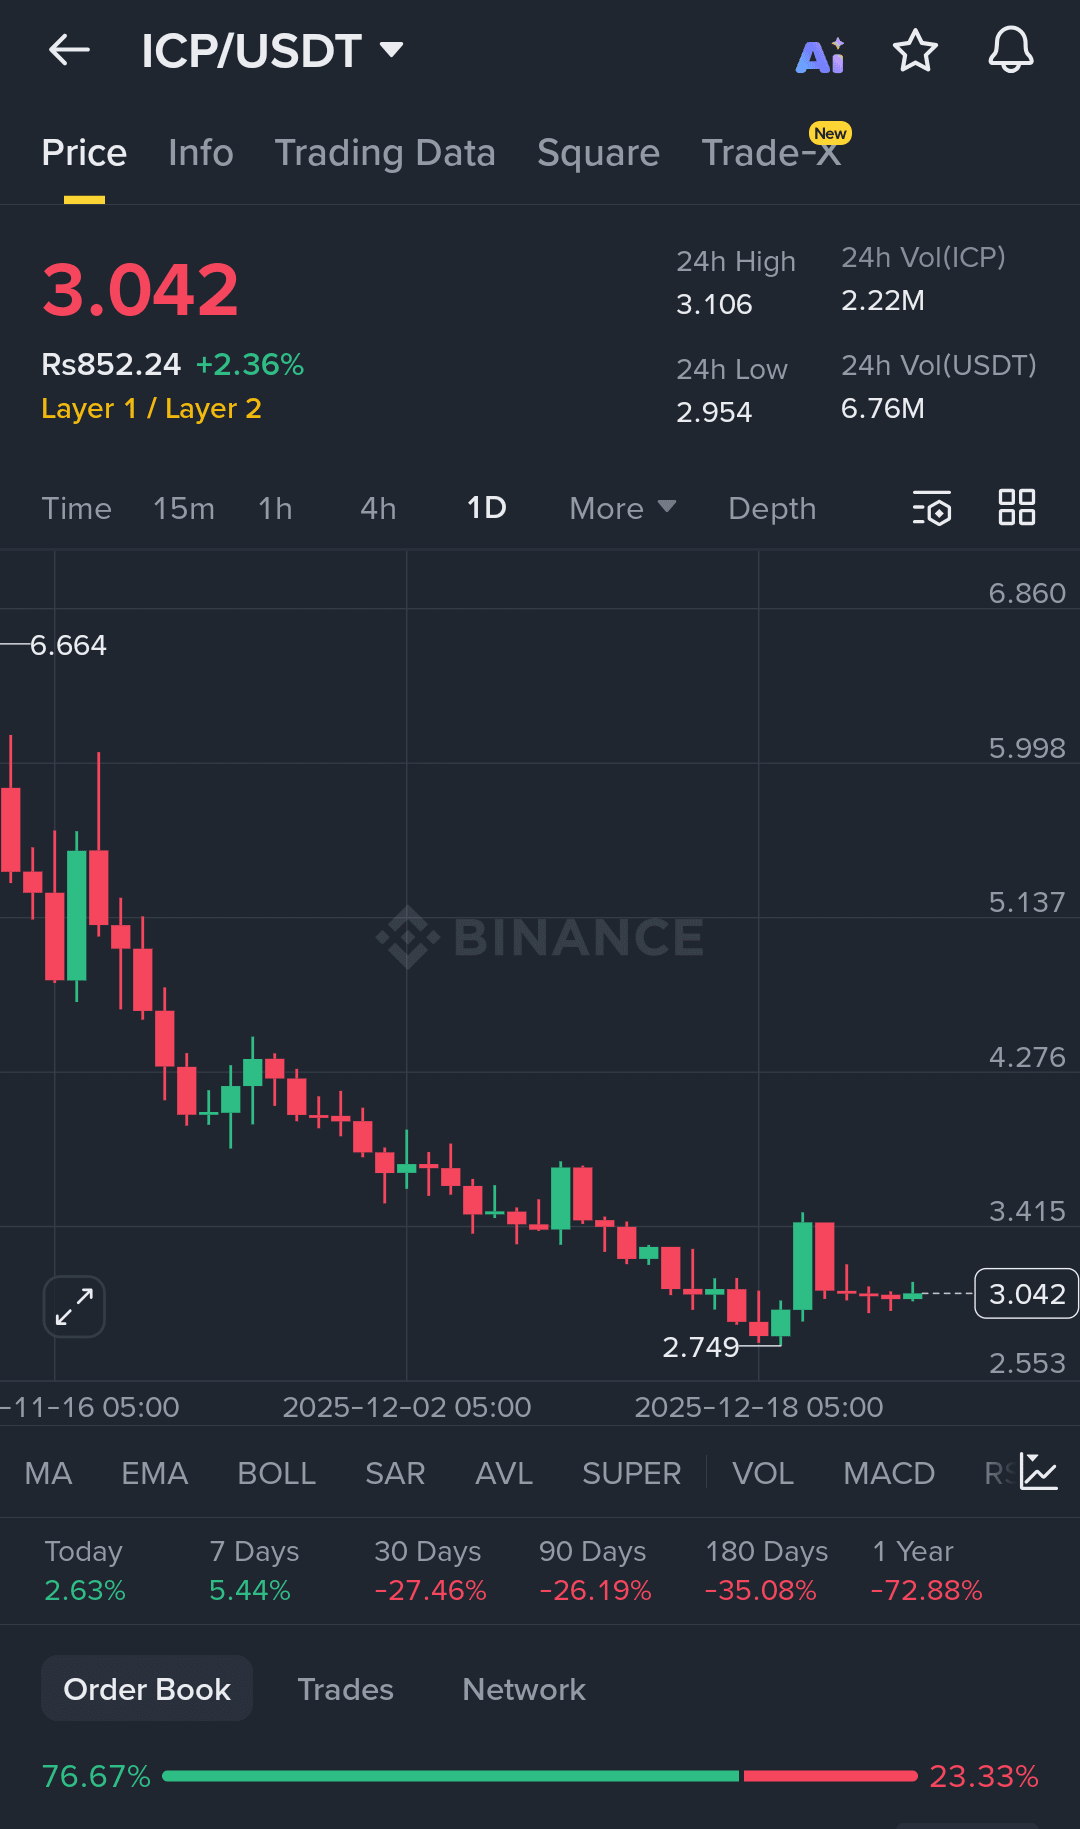
Task: Tap the large 3.042 price
Action: click(140, 290)
